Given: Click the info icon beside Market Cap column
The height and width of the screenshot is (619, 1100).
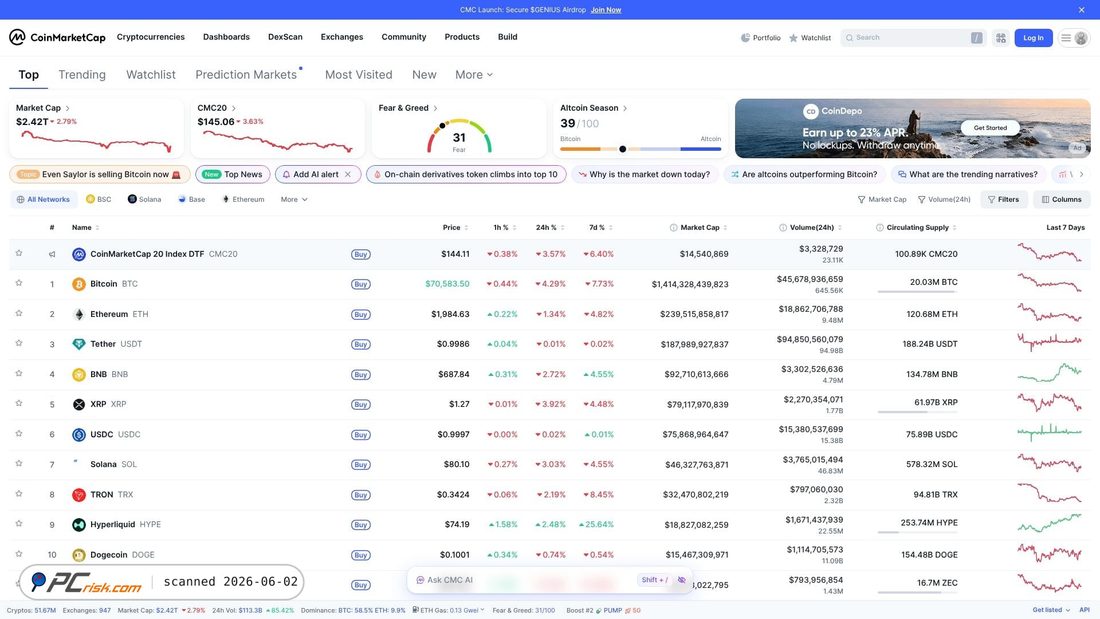Looking at the screenshot, I should 673,227.
